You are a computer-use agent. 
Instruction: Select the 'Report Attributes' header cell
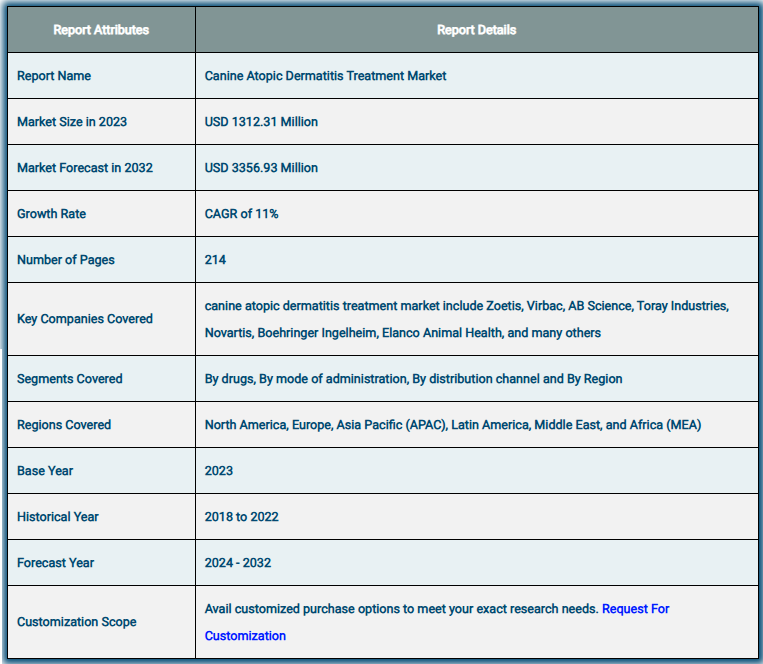tap(101, 30)
